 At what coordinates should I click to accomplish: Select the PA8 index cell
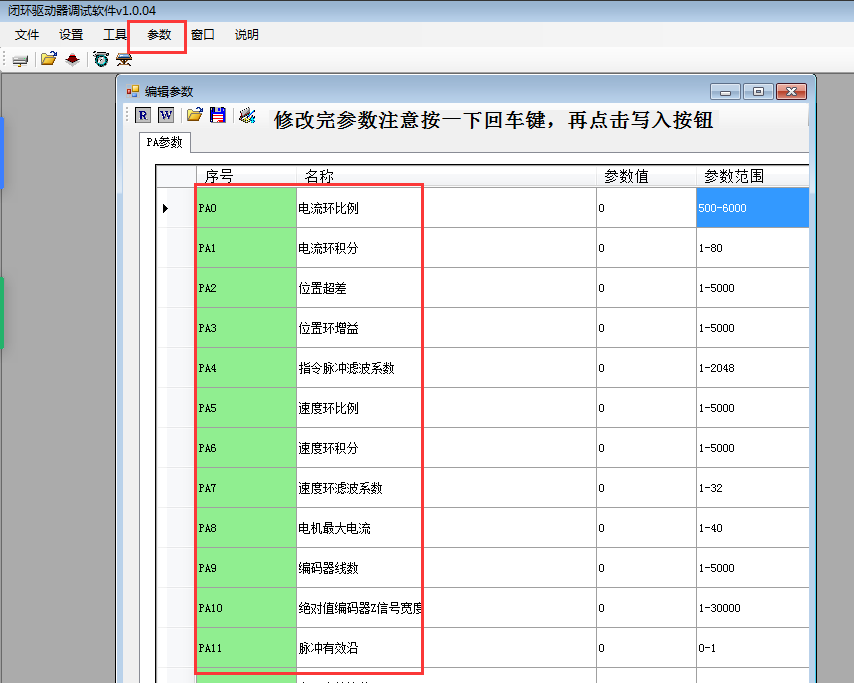(x=246, y=528)
